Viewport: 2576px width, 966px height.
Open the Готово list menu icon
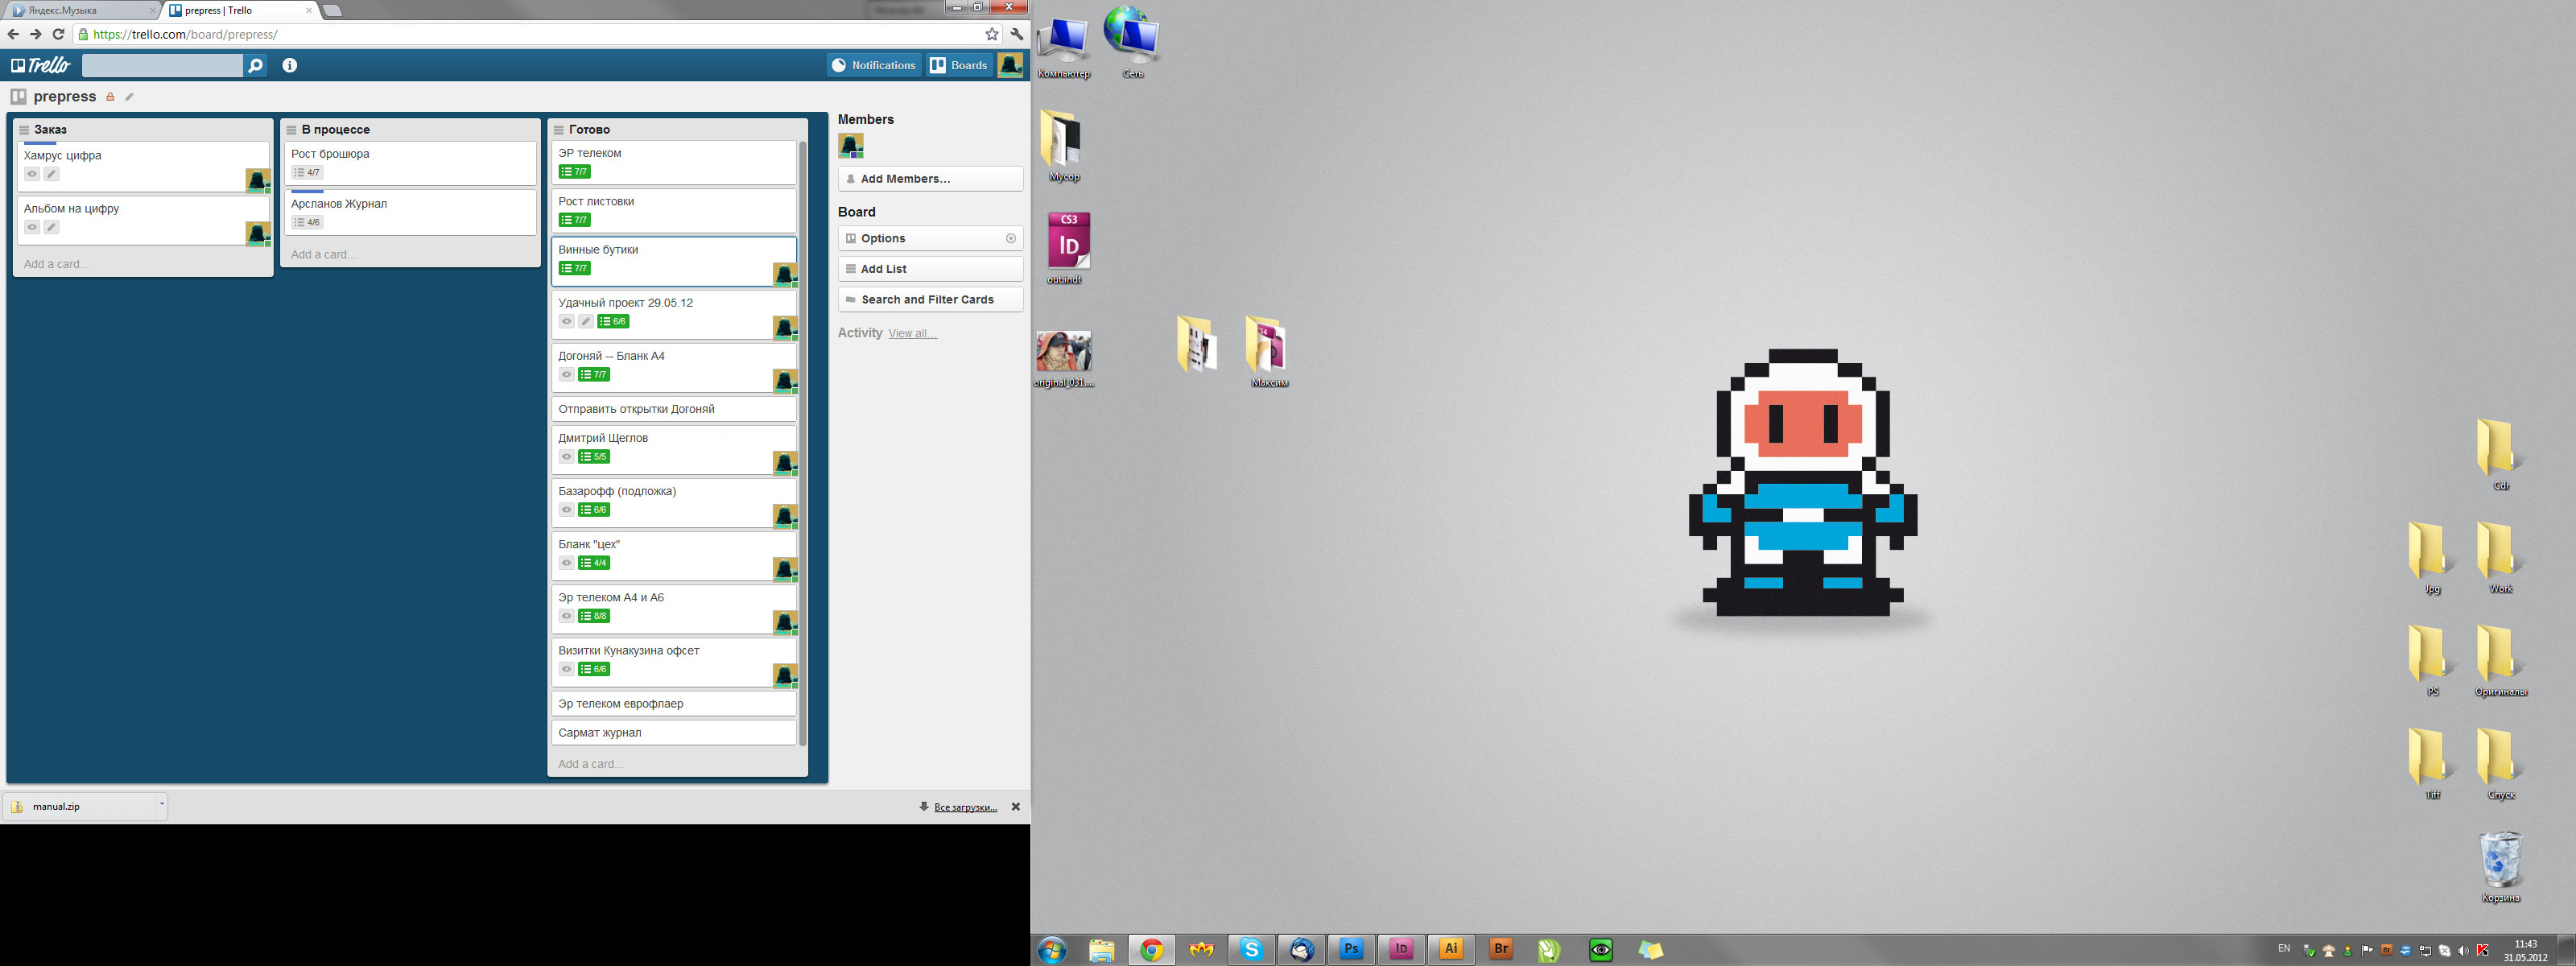click(x=559, y=130)
